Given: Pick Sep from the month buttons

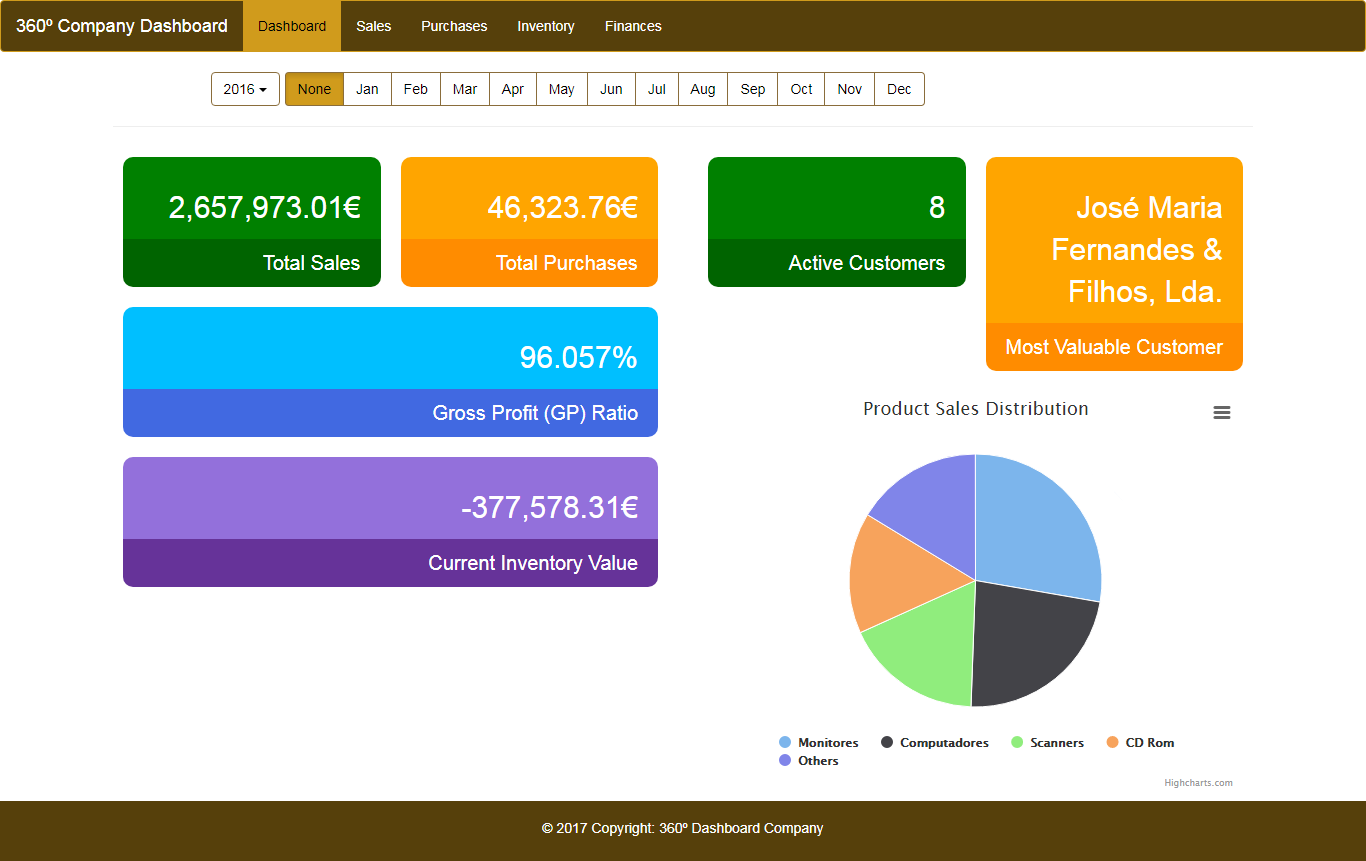Looking at the screenshot, I should [753, 89].
